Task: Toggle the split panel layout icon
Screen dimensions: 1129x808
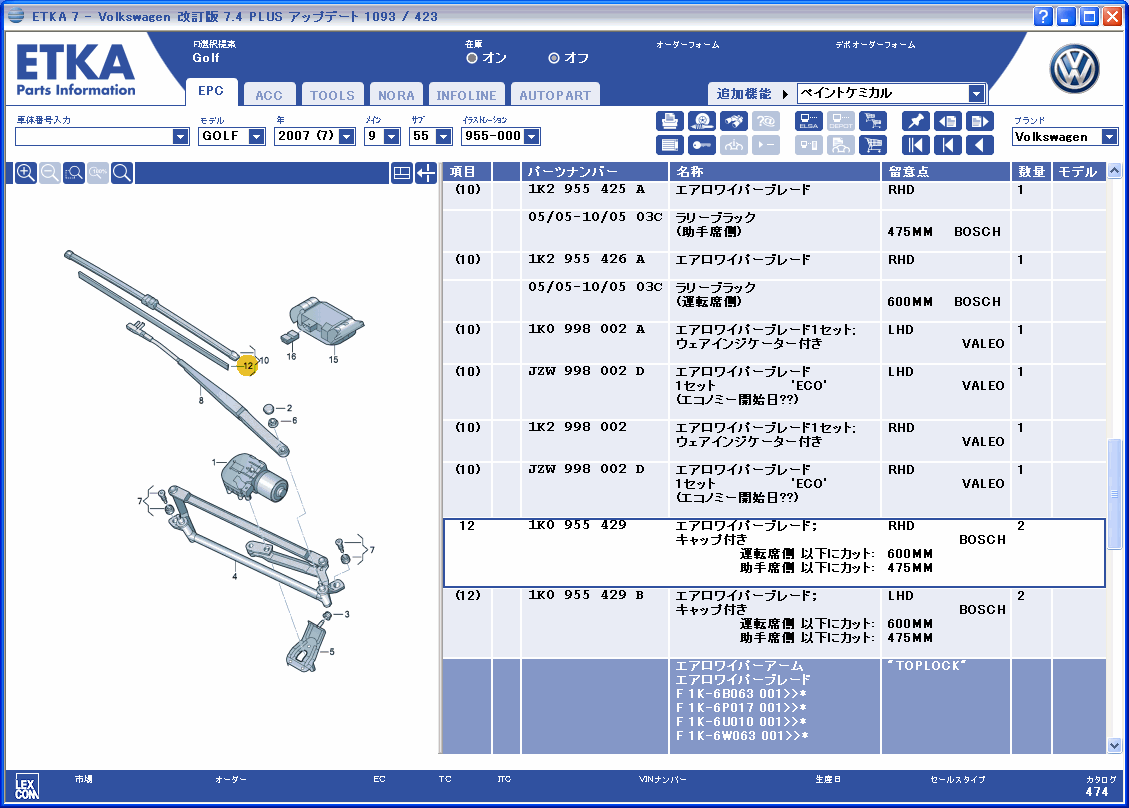Action: 402,173
